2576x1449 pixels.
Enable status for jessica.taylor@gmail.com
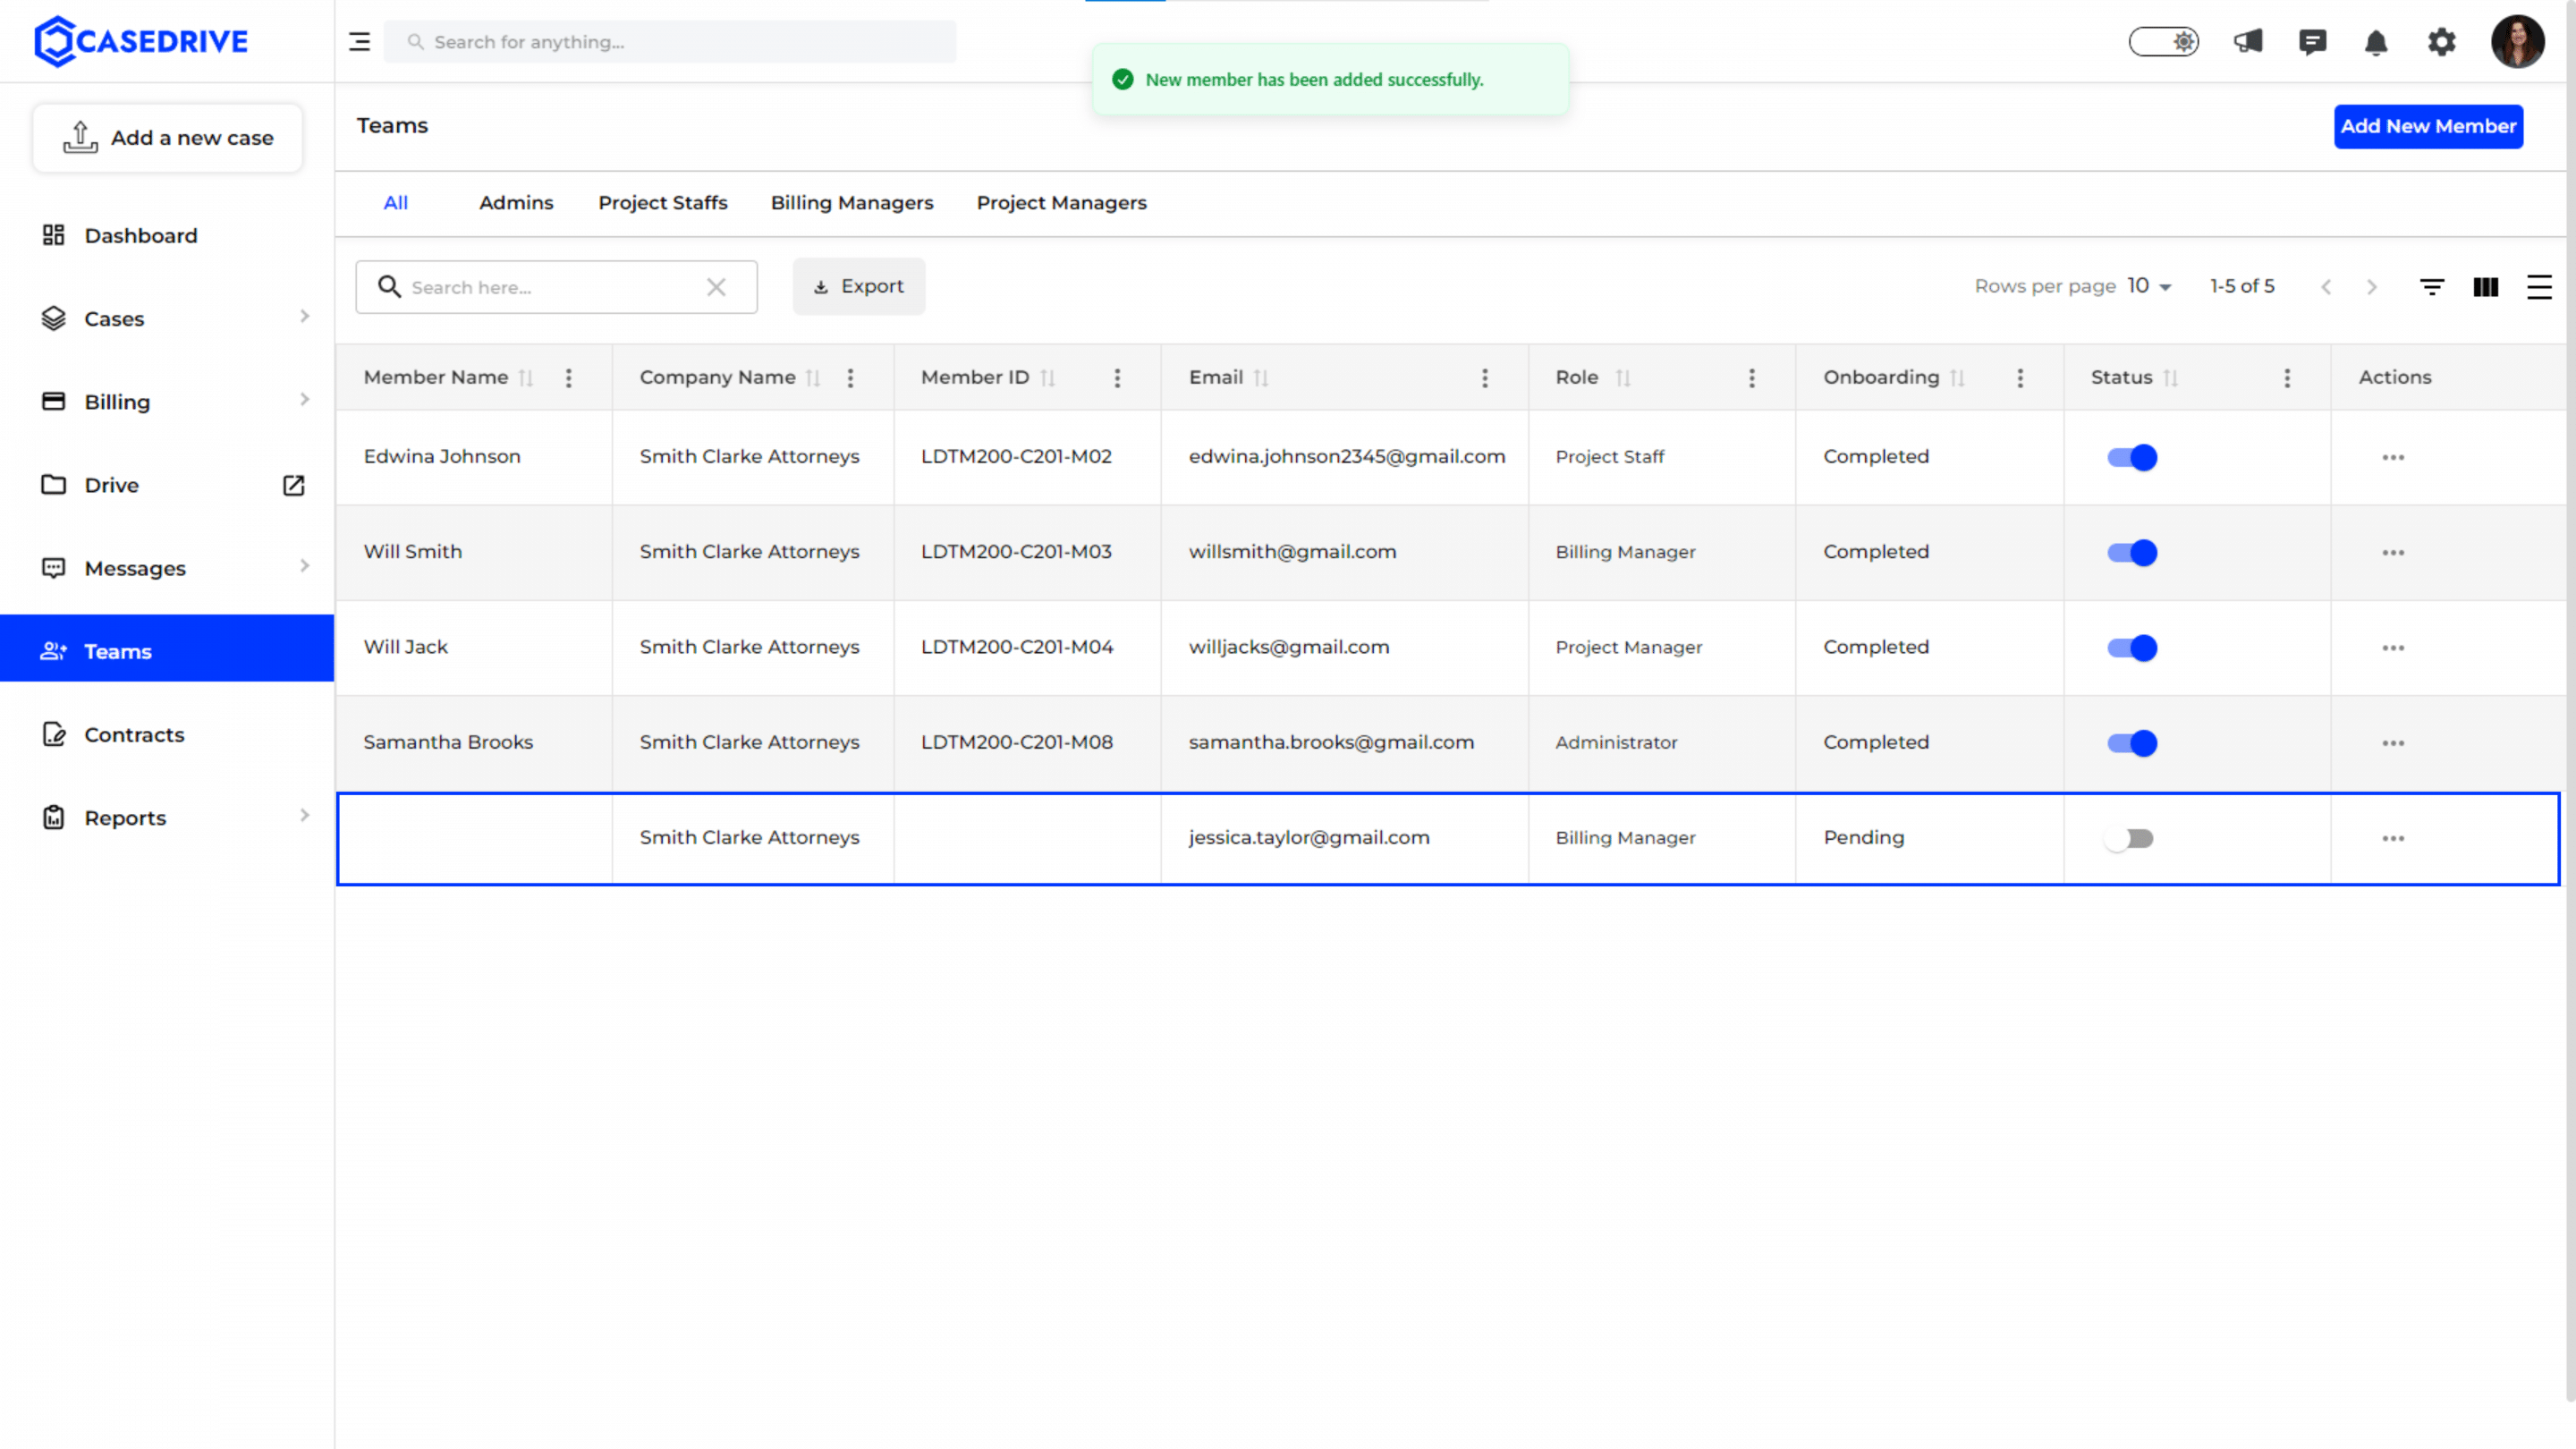pos(2128,838)
